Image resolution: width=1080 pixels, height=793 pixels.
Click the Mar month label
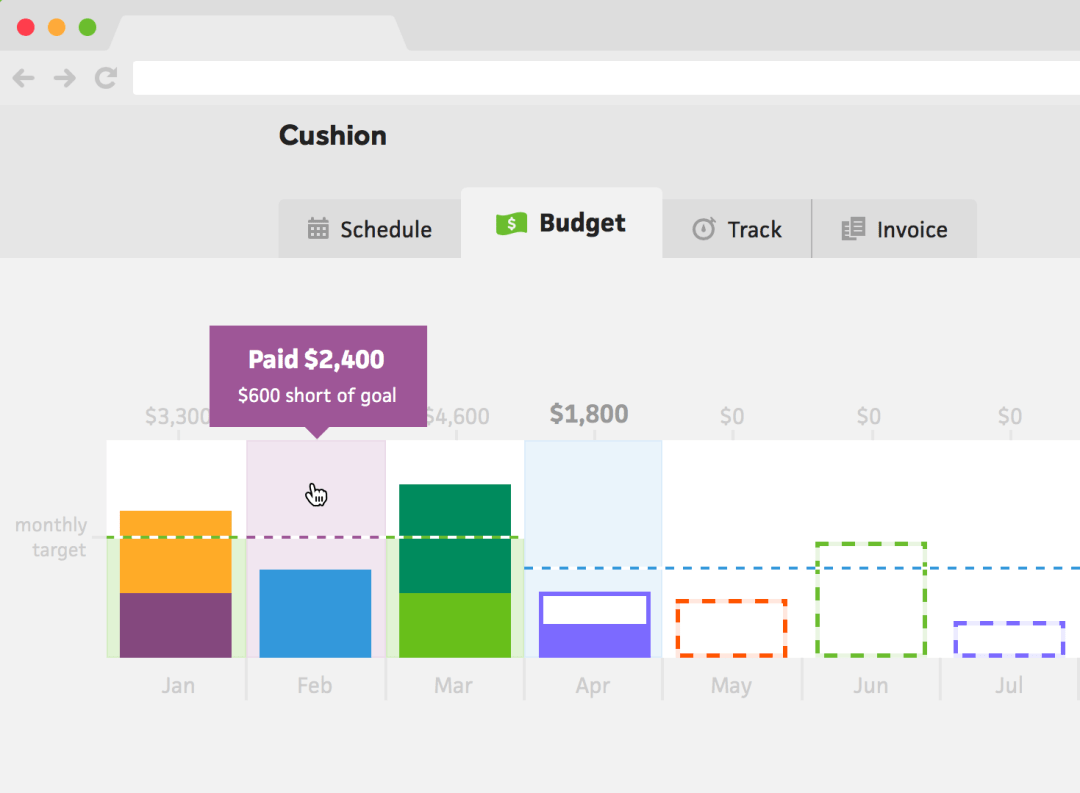coord(453,686)
